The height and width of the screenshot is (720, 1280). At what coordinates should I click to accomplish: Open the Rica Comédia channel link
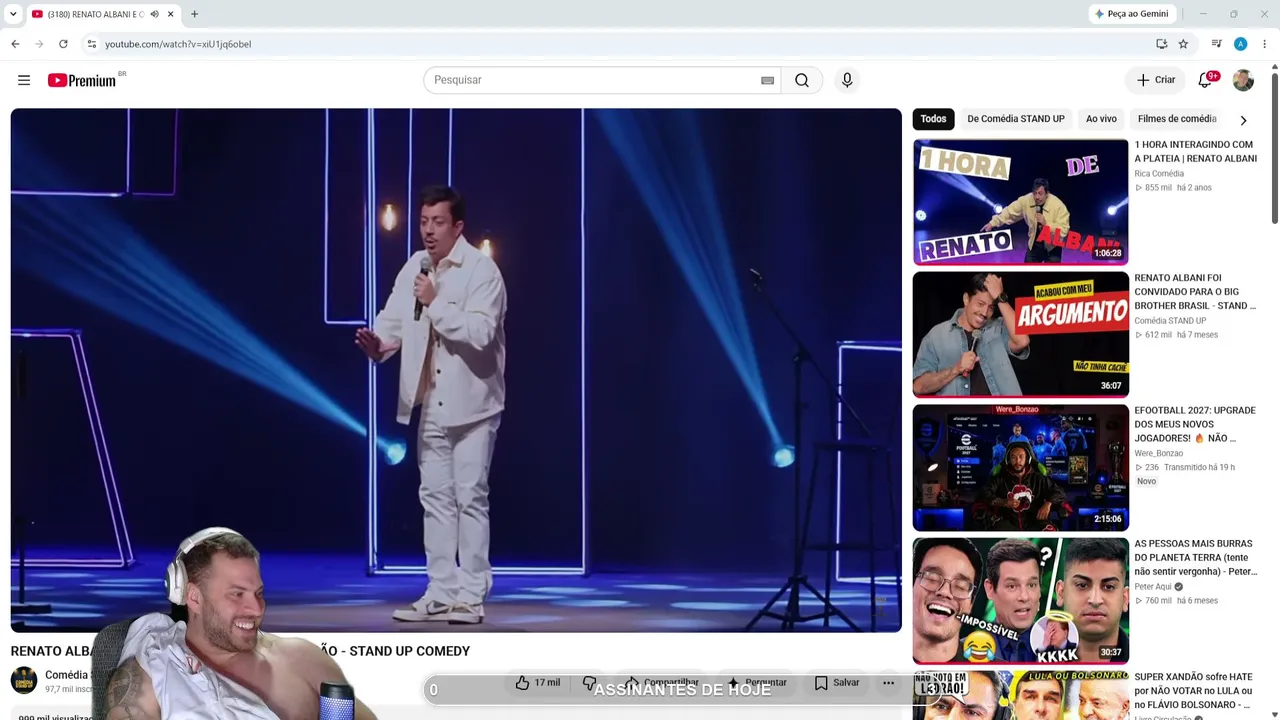click(1159, 174)
